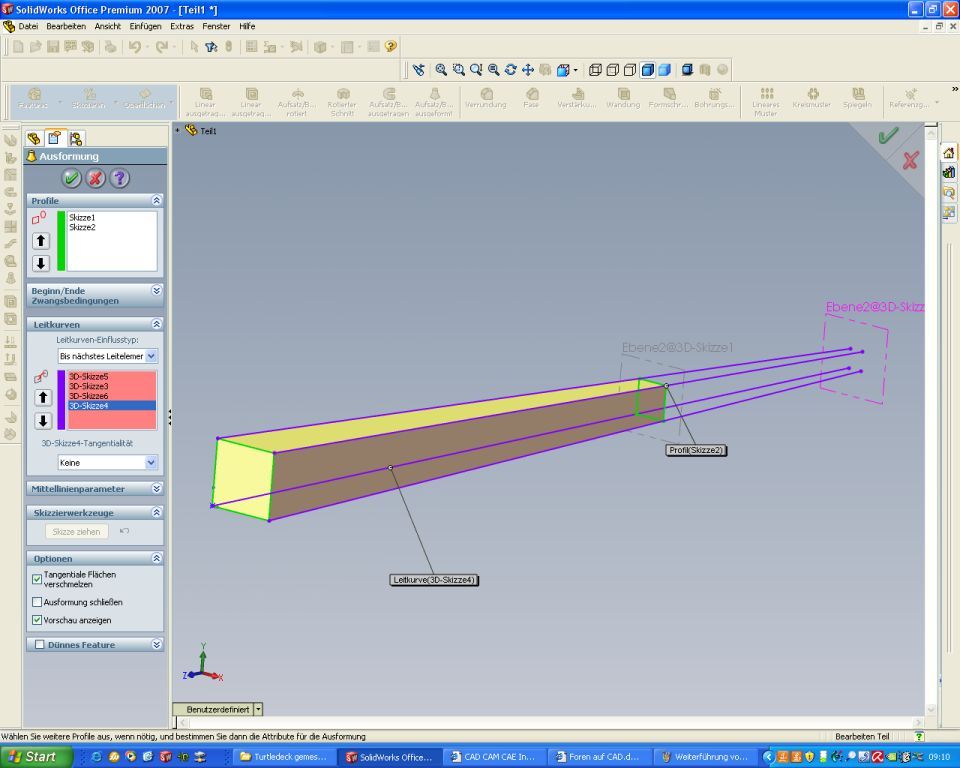960x768 pixels.
Task: Select the rotate view tool
Action: (x=510, y=70)
